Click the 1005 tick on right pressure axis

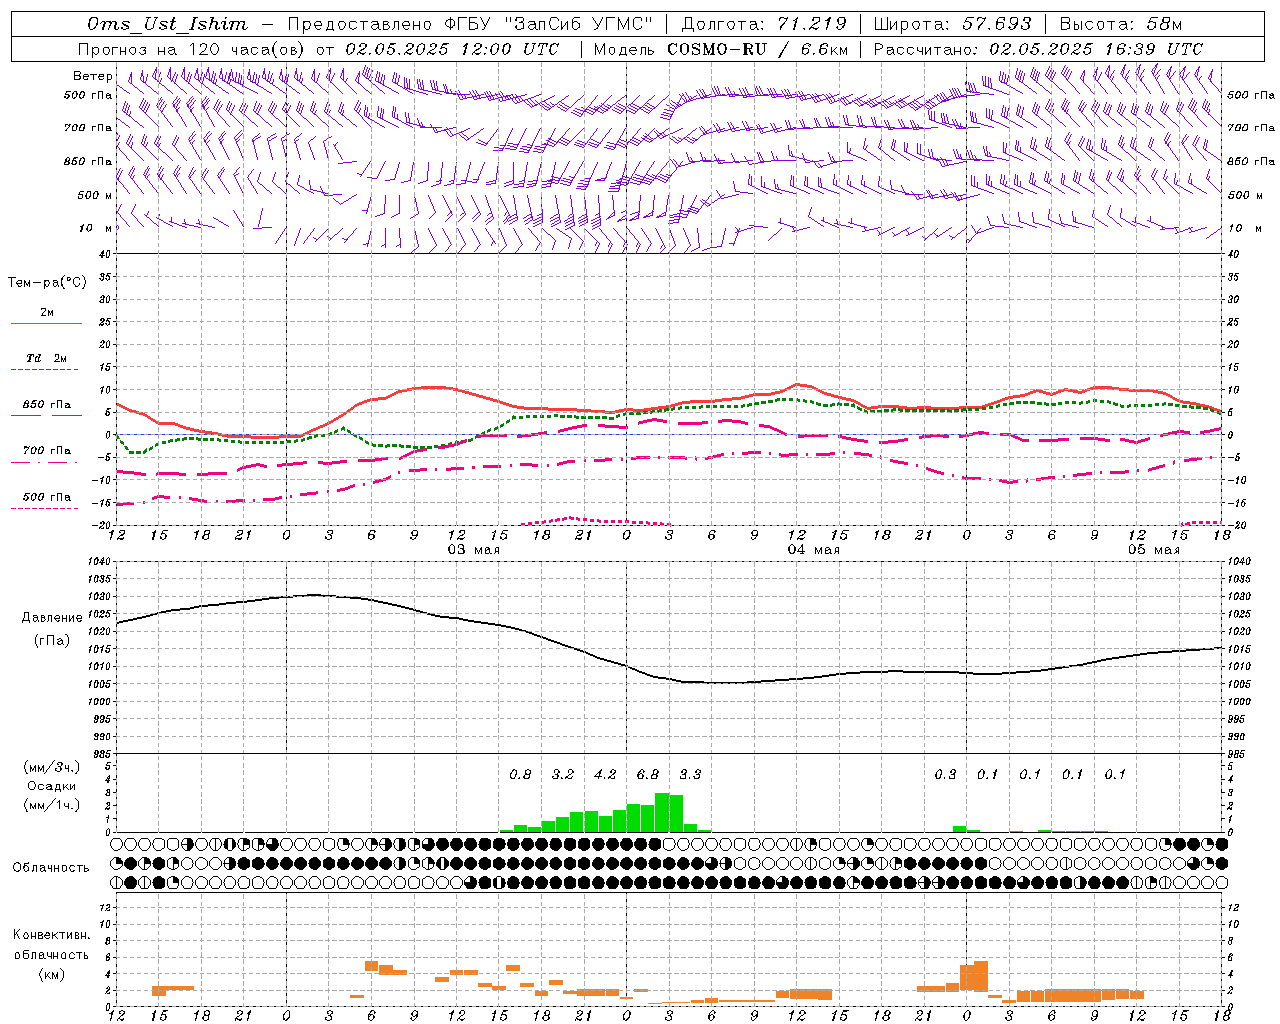[x=1238, y=684]
